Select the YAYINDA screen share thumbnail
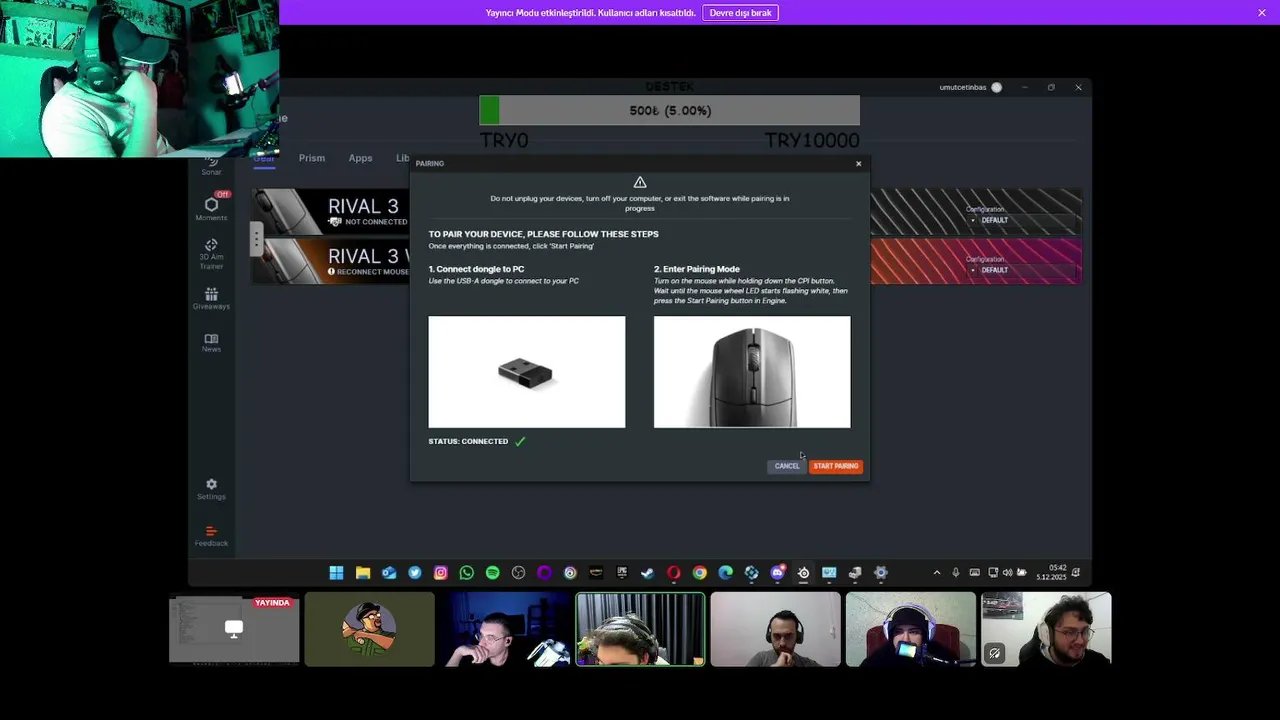The width and height of the screenshot is (1280, 720). click(234, 629)
